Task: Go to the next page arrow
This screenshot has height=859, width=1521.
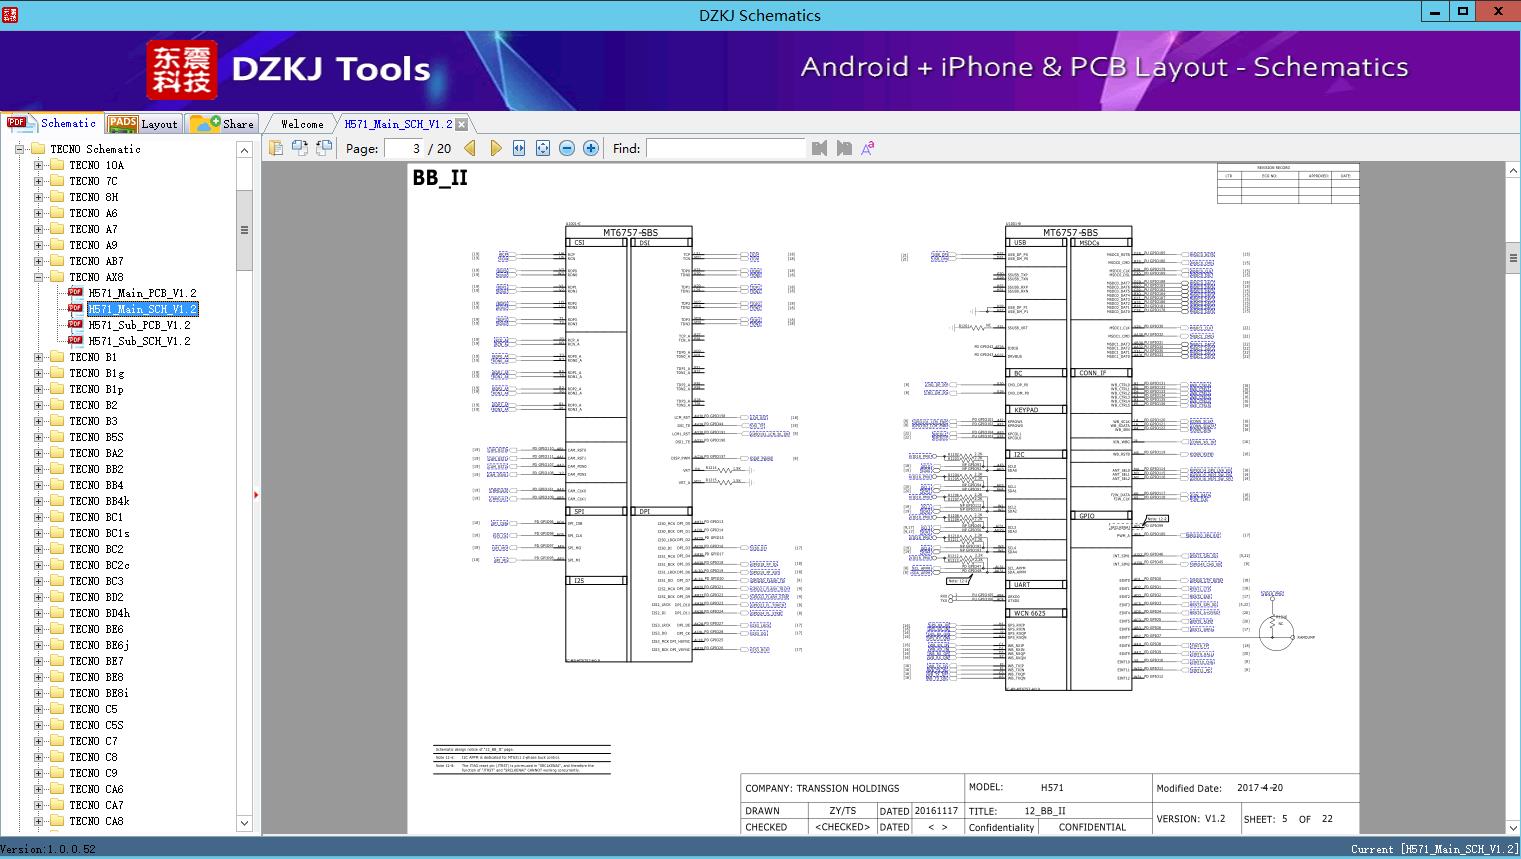Action: [496, 148]
